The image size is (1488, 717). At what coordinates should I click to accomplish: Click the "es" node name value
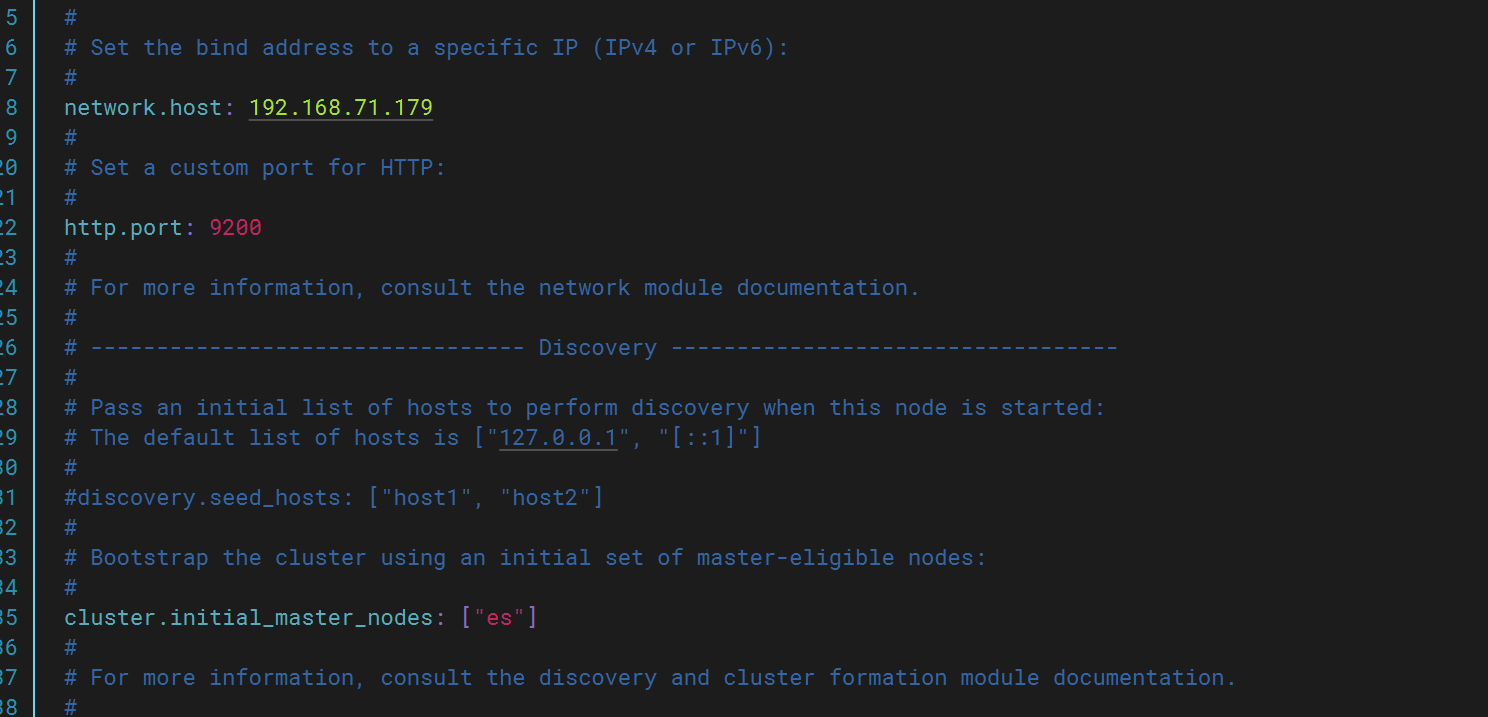click(499, 617)
